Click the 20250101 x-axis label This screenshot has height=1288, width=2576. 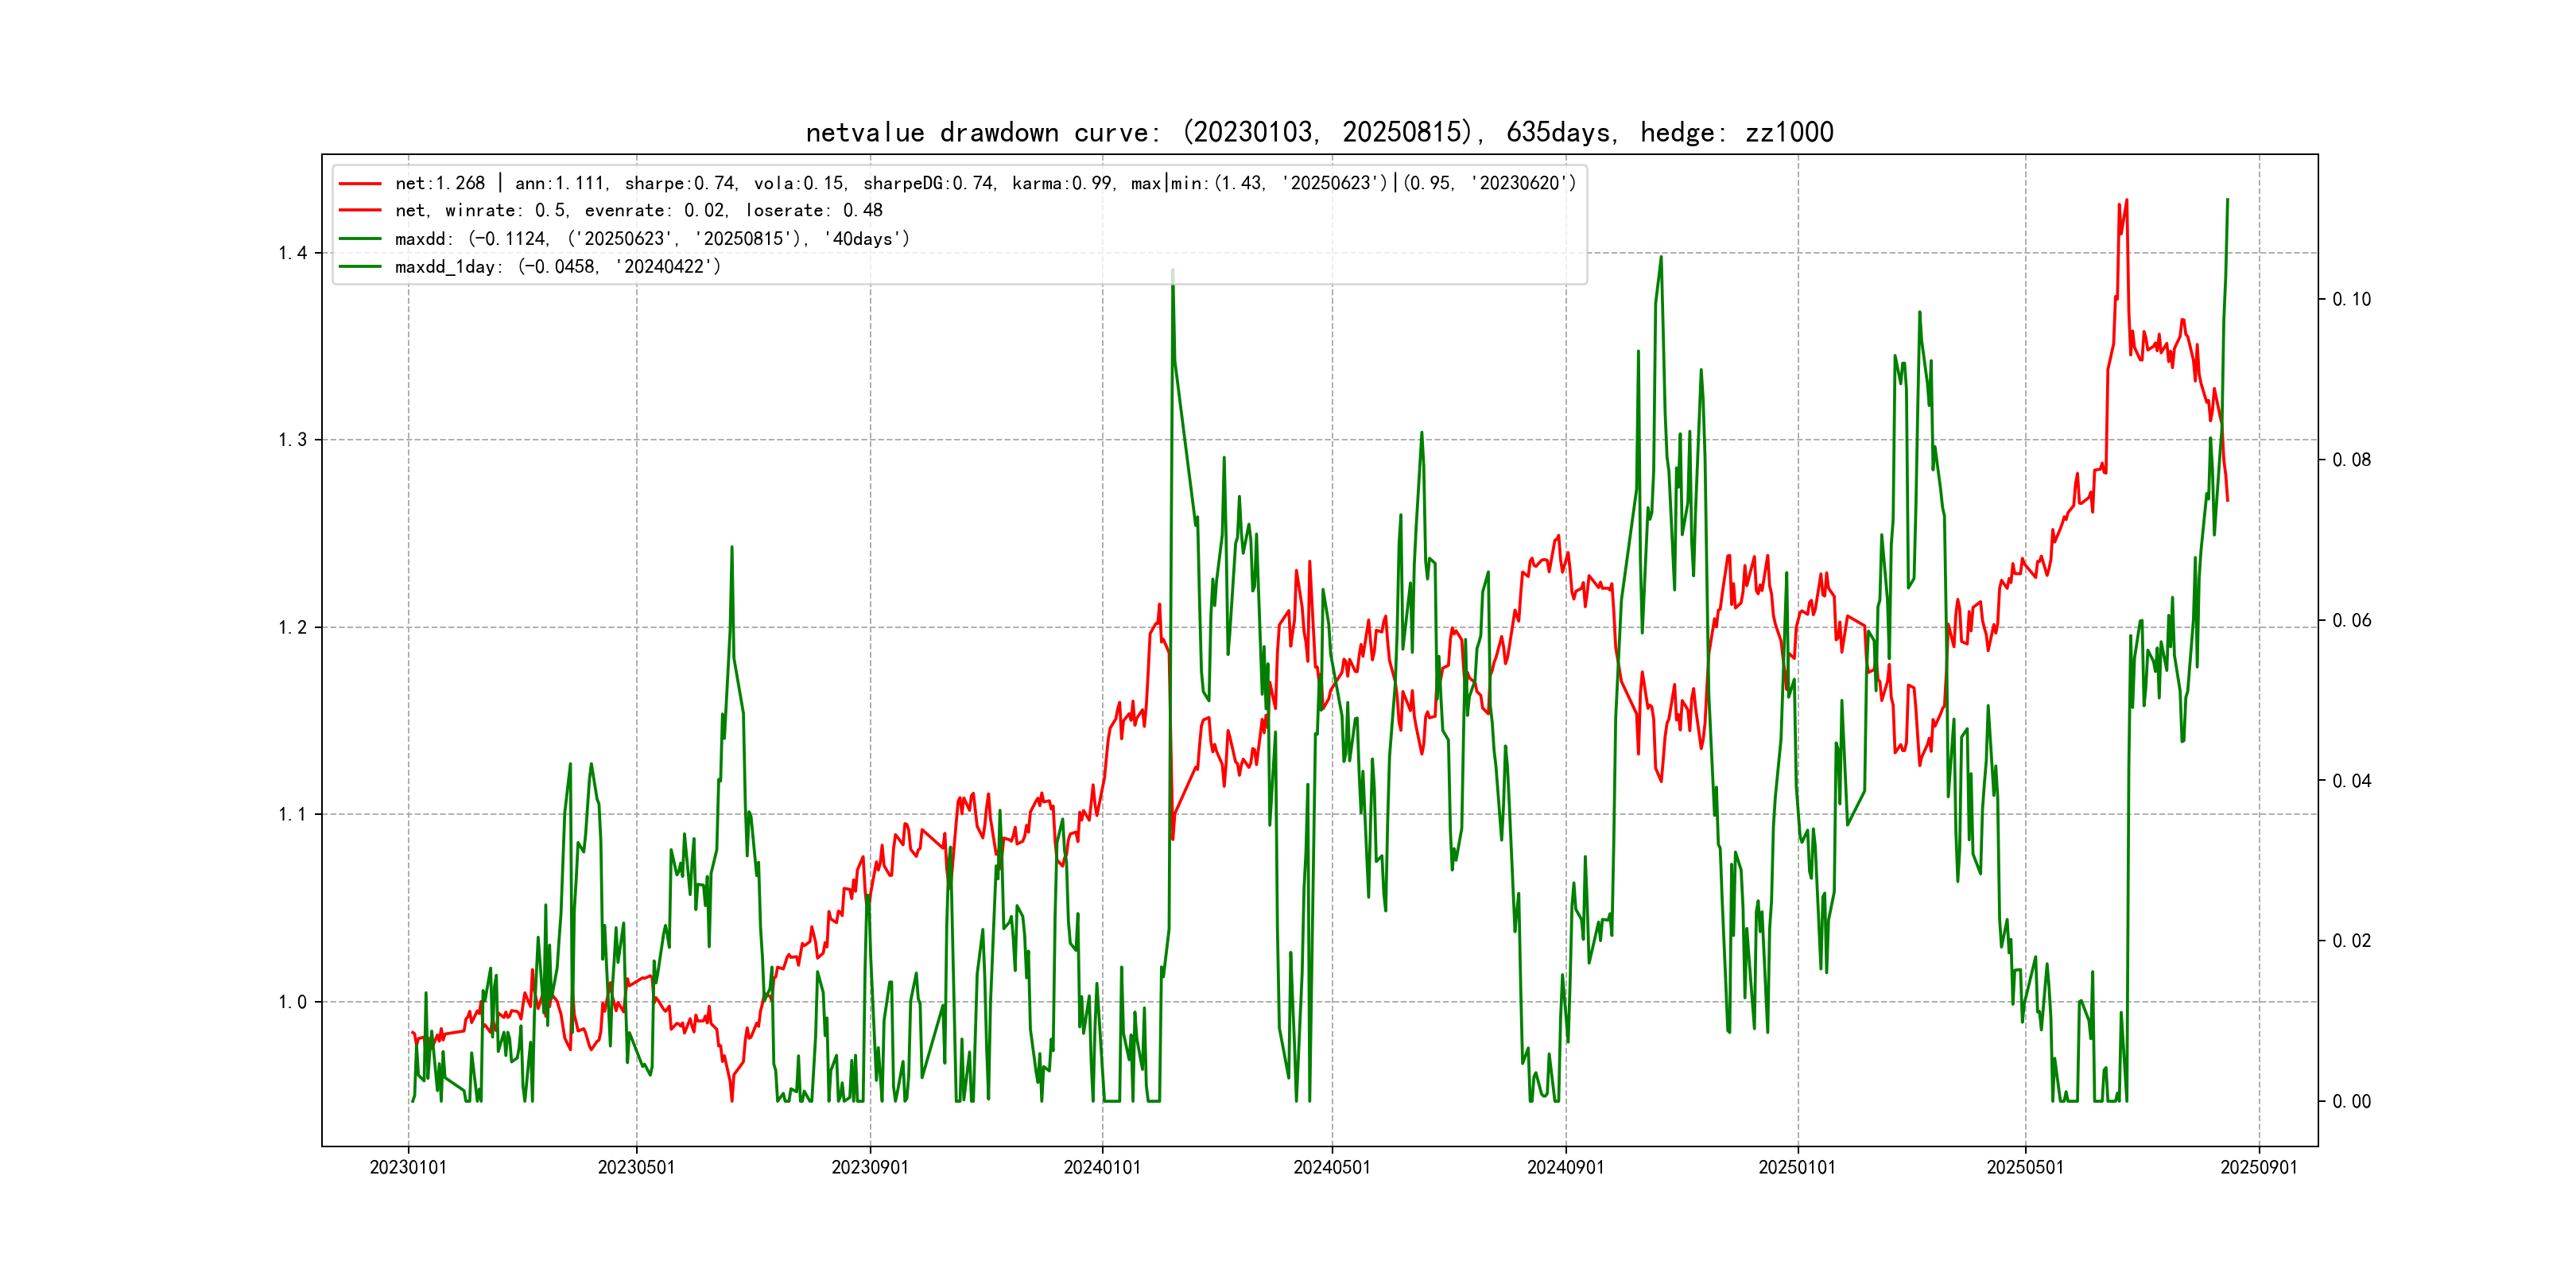tap(1797, 1168)
